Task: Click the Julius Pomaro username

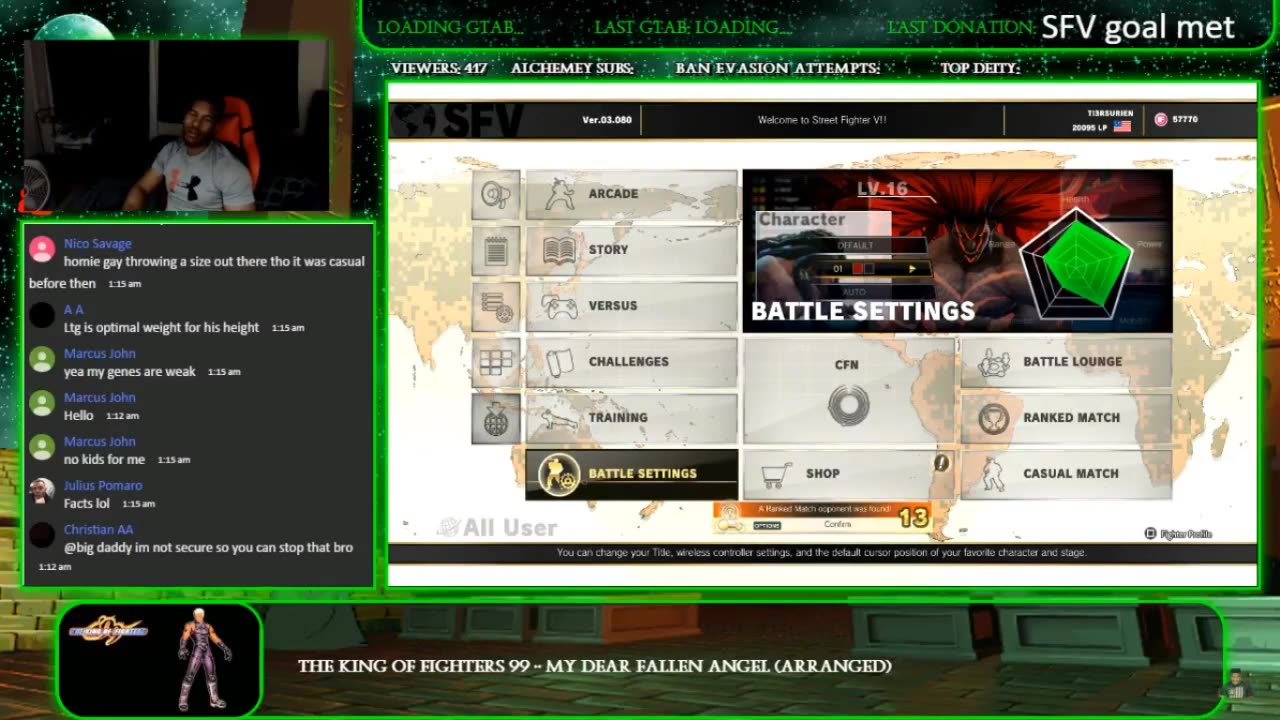Action: click(x=103, y=485)
